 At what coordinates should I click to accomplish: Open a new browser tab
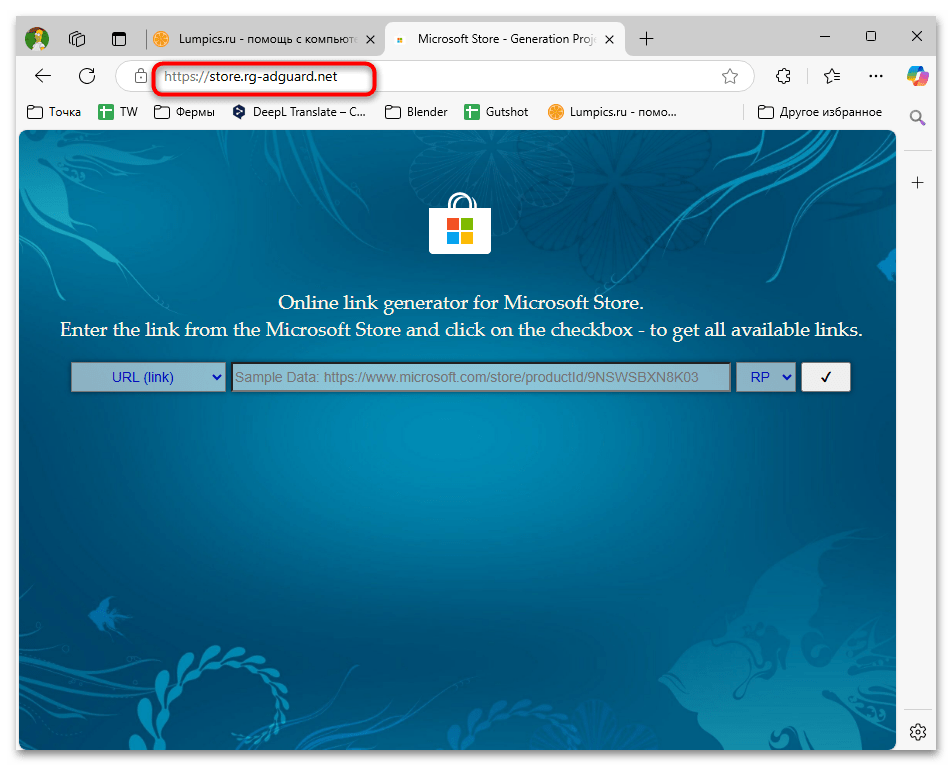(647, 39)
